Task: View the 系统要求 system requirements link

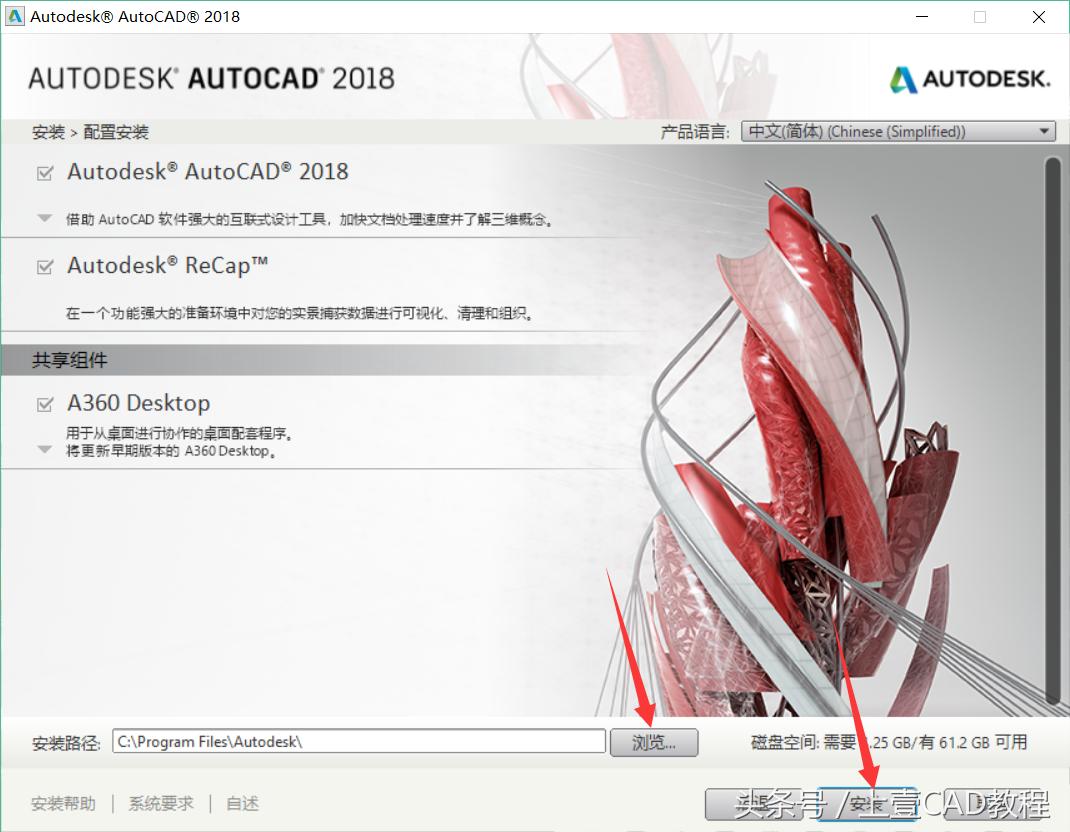Action: [159, 803]
